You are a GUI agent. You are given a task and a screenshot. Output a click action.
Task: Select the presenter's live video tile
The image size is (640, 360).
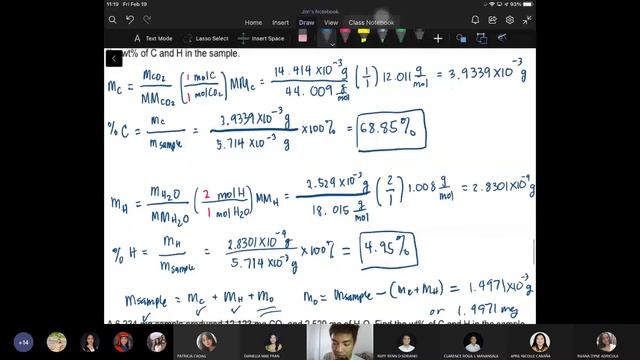[x=340, y=342]
